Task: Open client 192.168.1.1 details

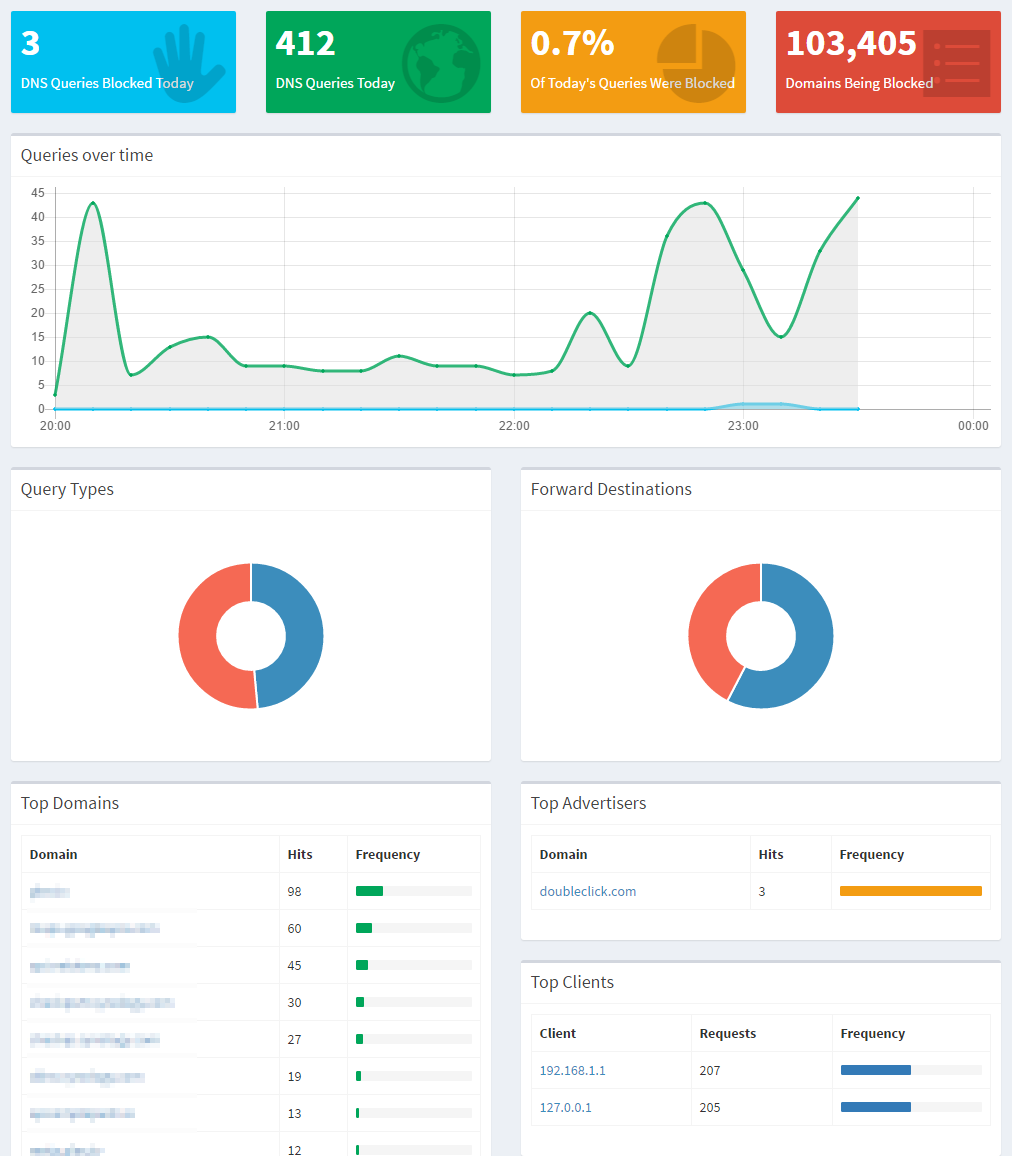Action: 572,1070
